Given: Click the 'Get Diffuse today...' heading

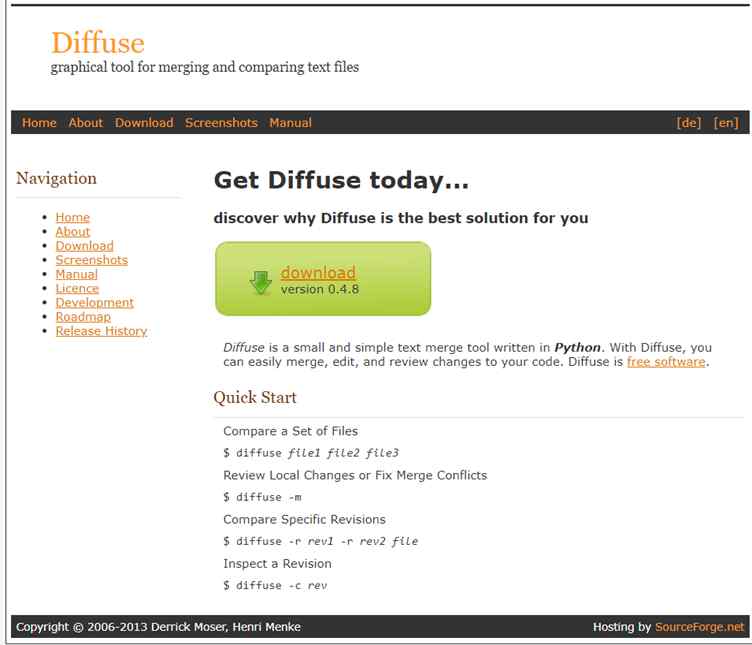Looking at the screenshot, I should (x=341, y=181).
